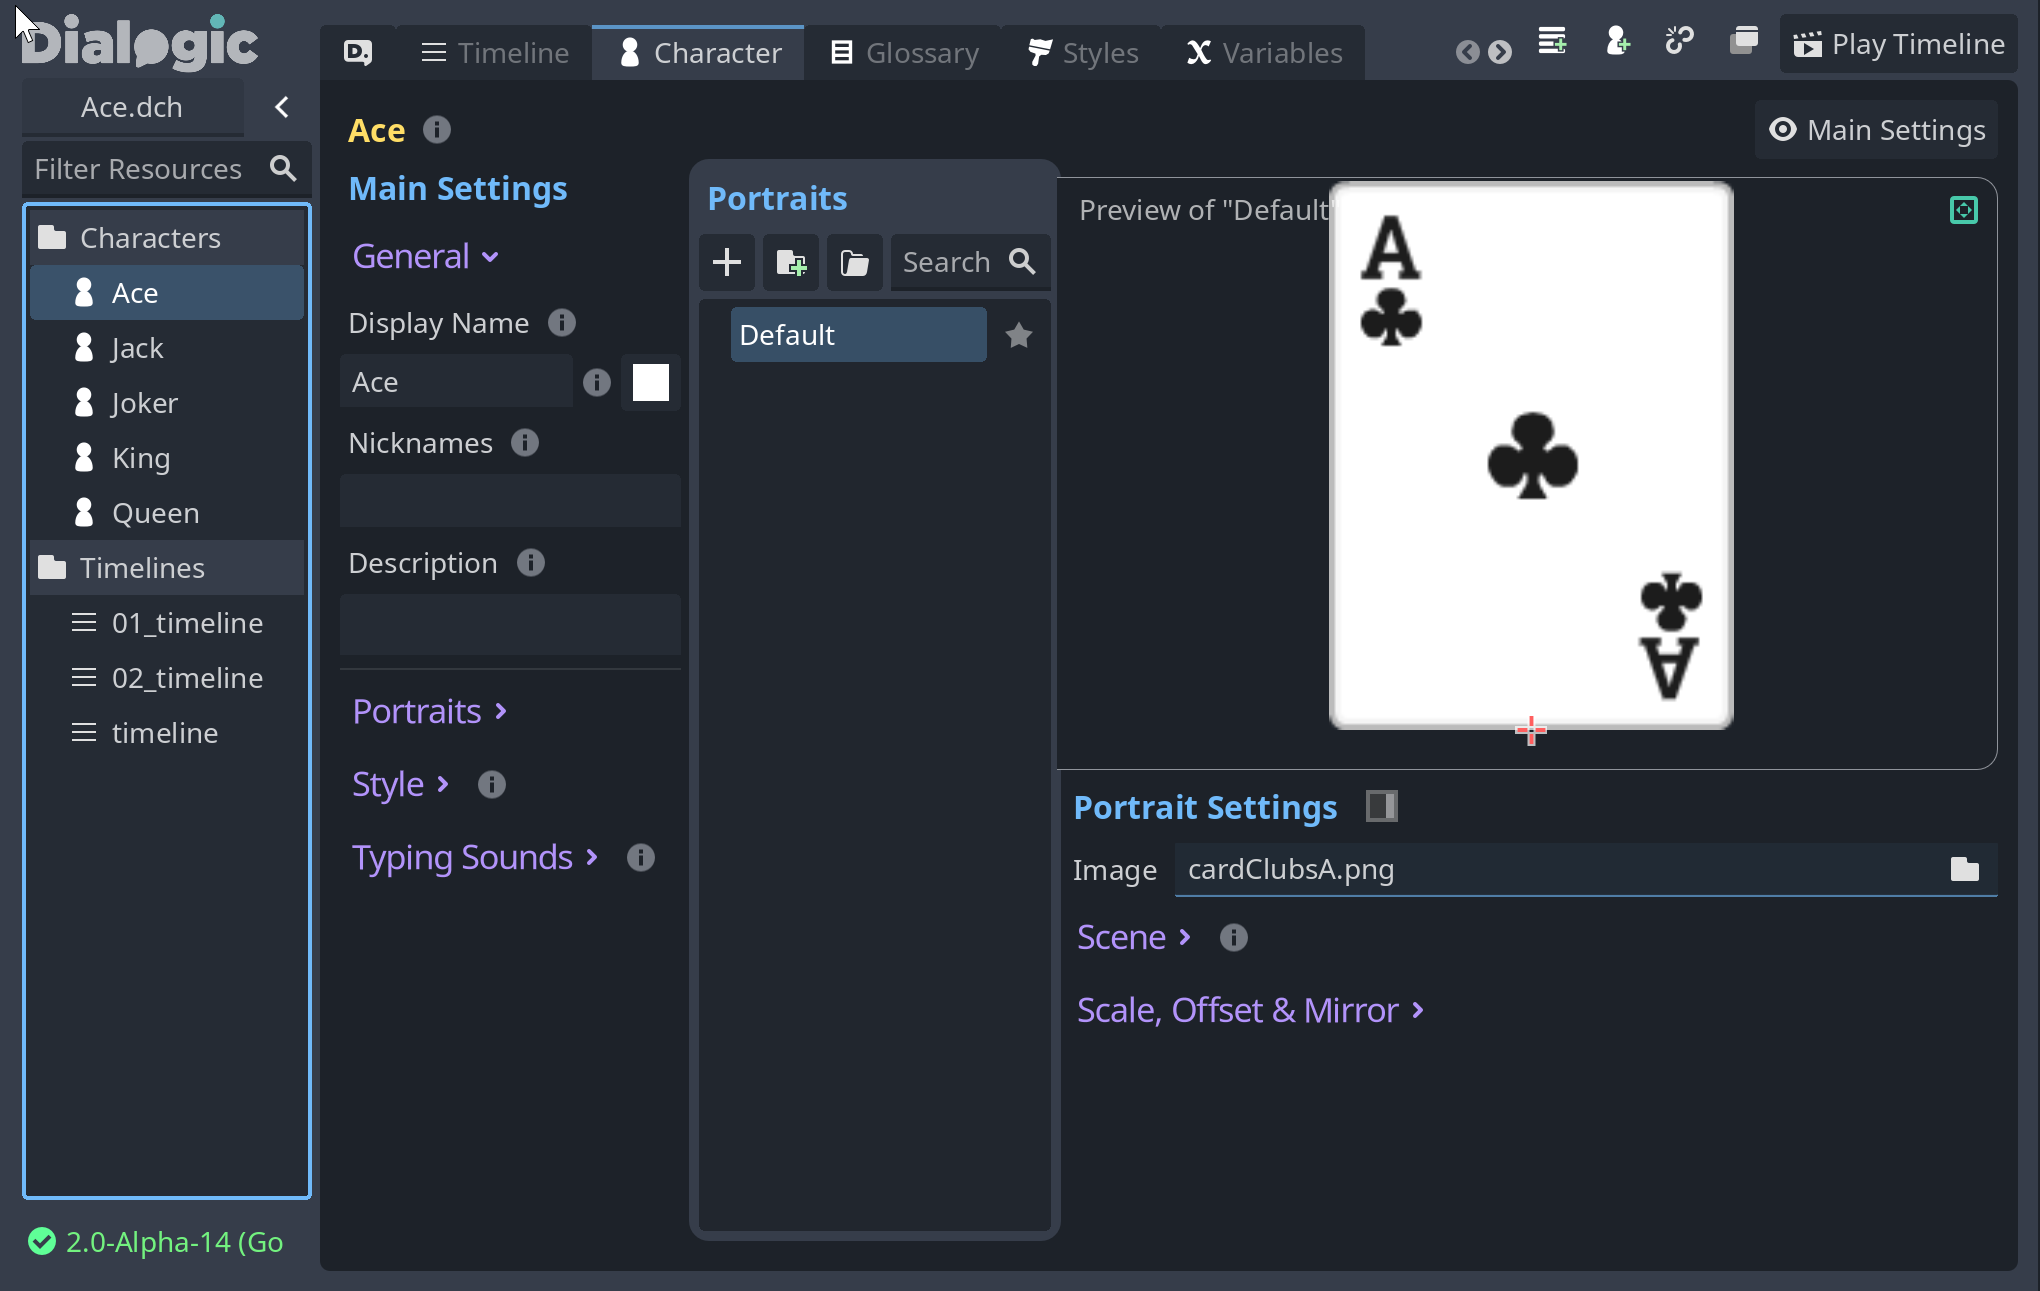Viewport: 2040px width, 1291px height.
Task: Click the 2.0-Alpha-14 version status
Action: coord(156,1242)
